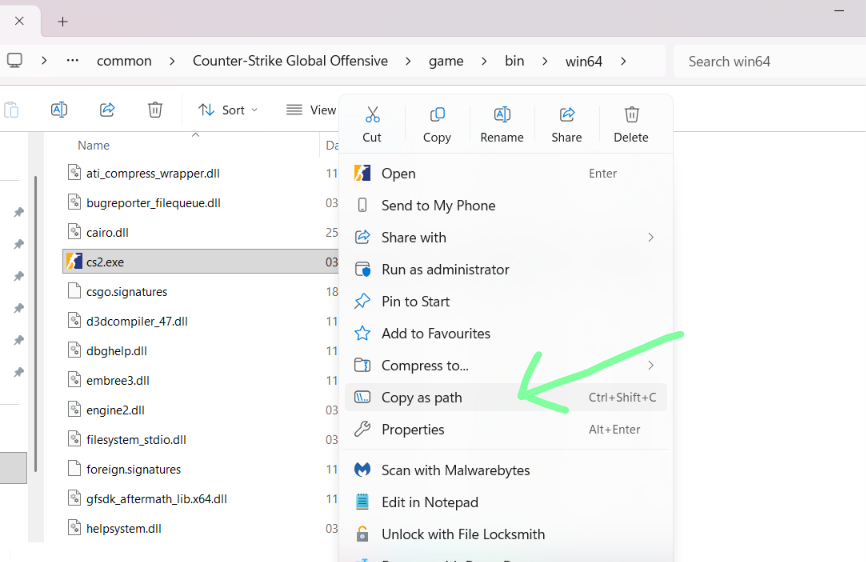
Task: Expand chevron after win64 breadcrumb
Action: click(623, 61)
